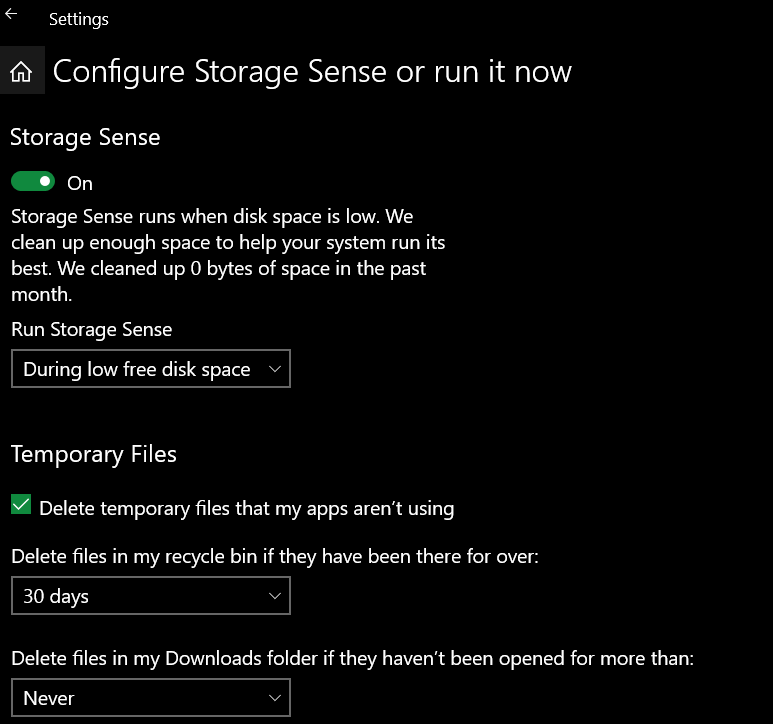The image size is (773, 724).
Task: Click the "Temporary Files" section heading
Action: pyautogui.click(x=94, y=454)
